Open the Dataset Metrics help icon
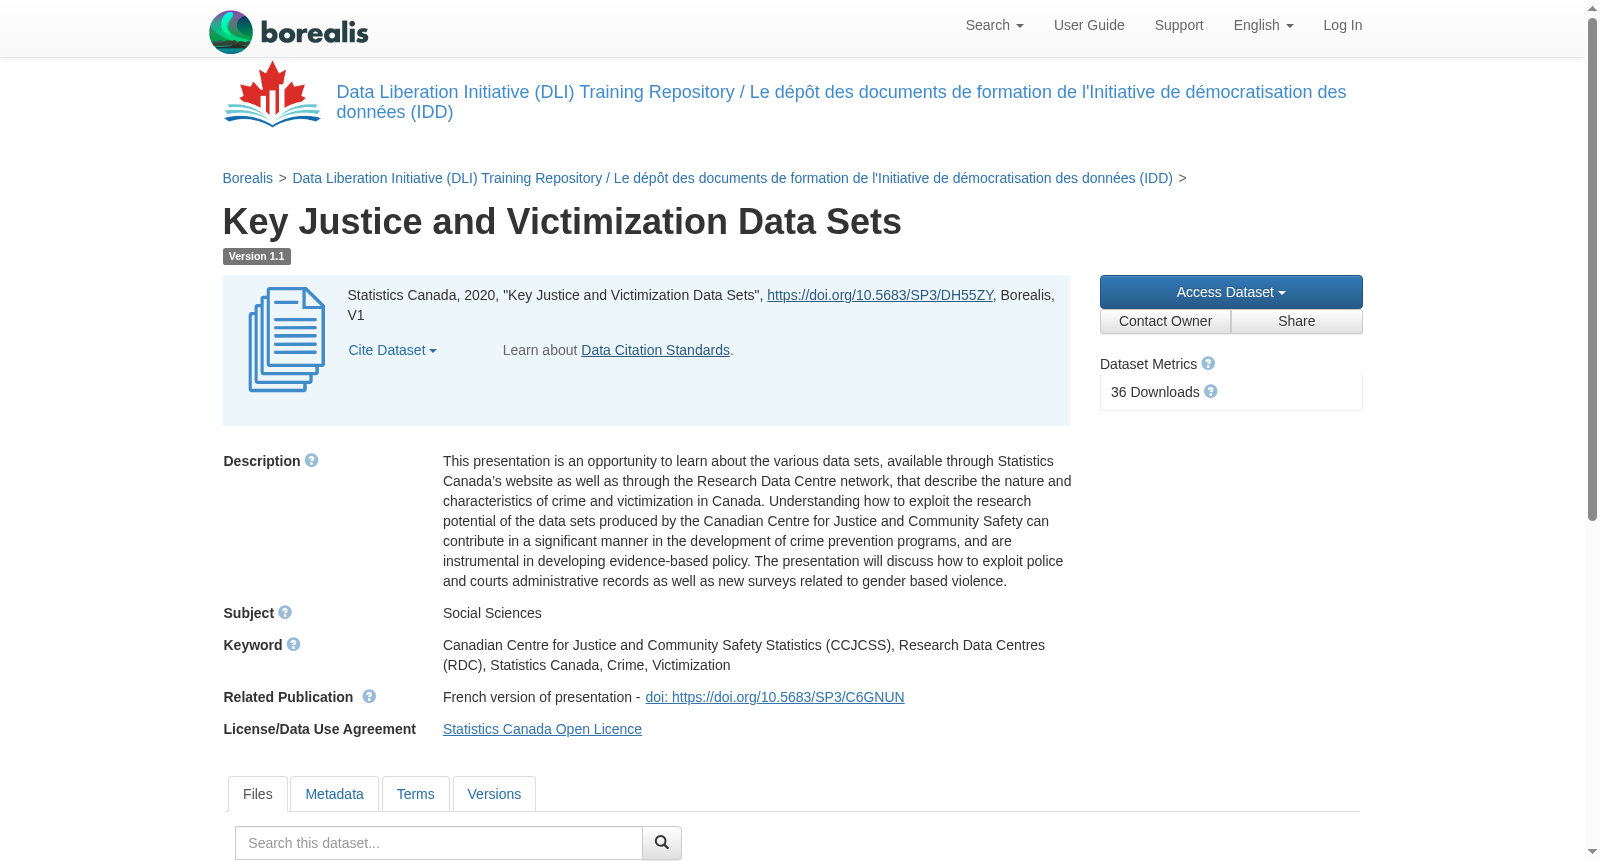The height and width of the screenshot is (861, 1600). click(1208, 363)
